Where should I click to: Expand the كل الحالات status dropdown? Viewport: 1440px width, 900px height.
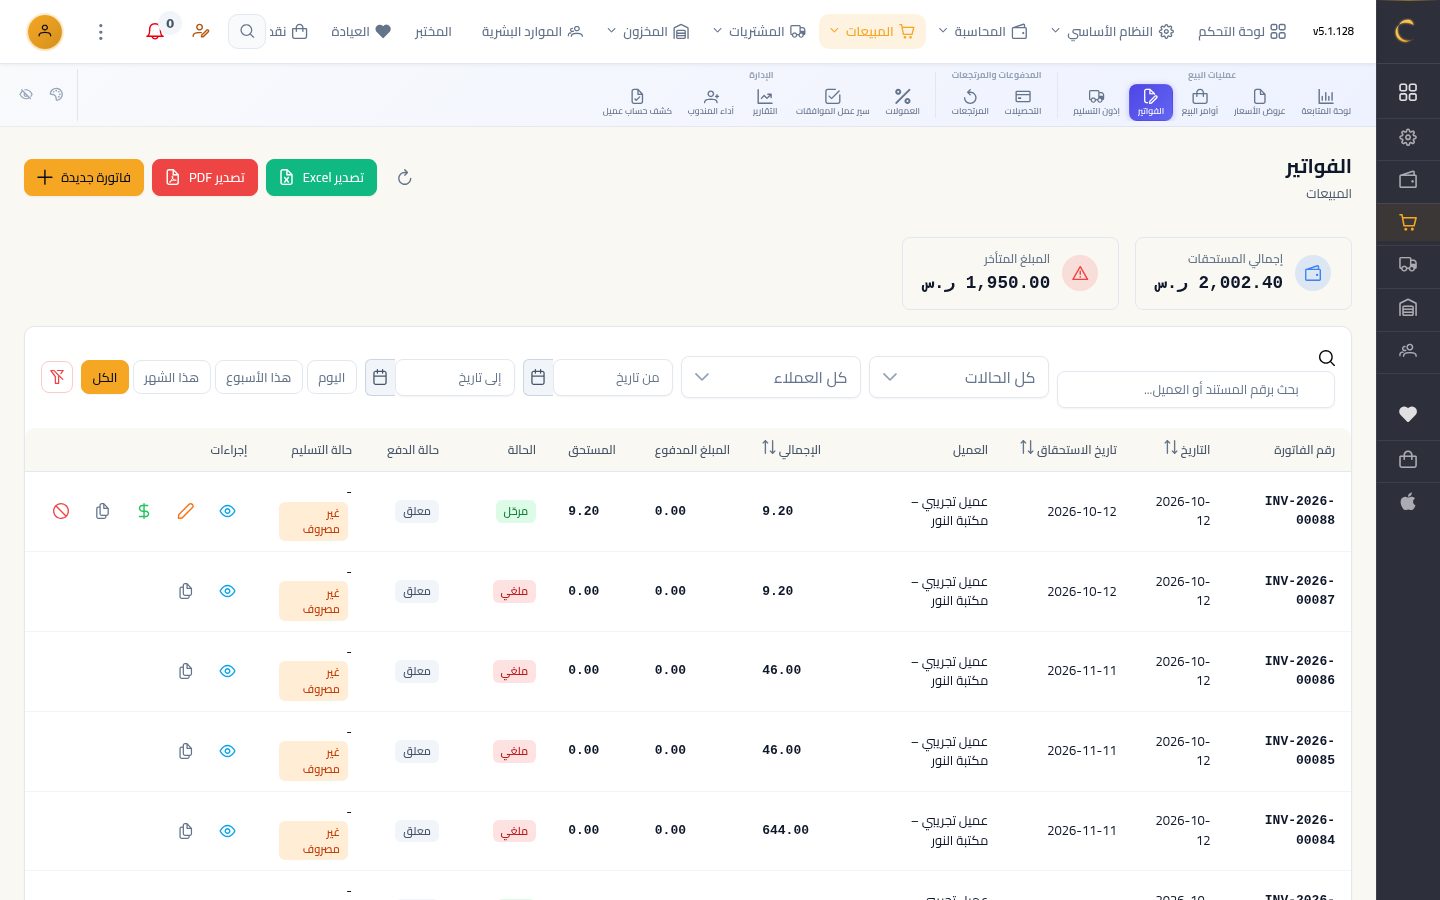click(959, 377)
